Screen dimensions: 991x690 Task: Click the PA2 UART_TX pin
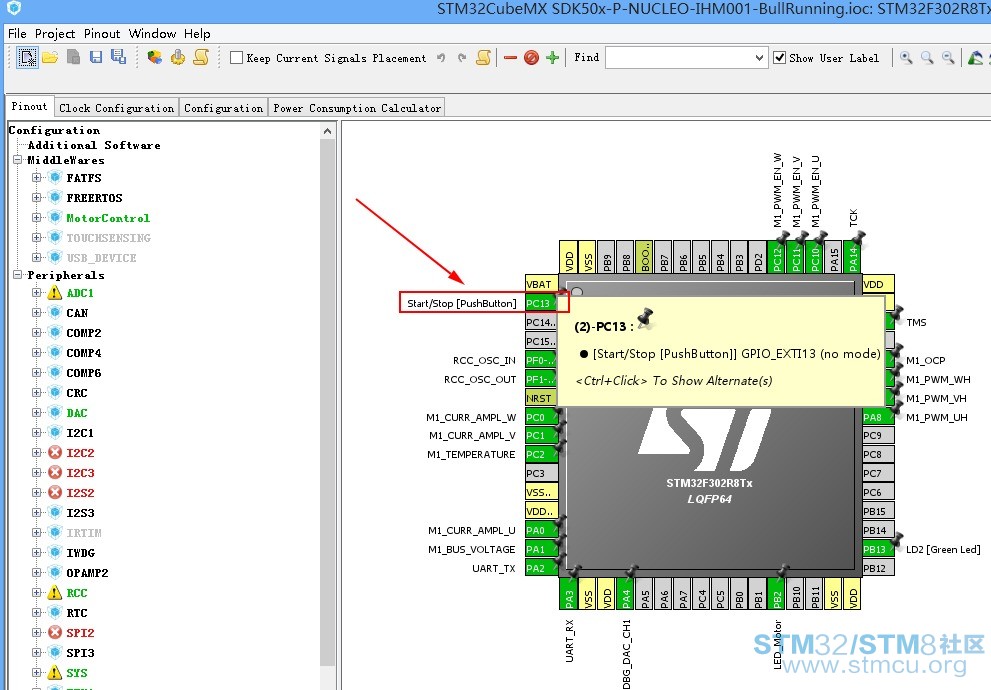(540, 568)
